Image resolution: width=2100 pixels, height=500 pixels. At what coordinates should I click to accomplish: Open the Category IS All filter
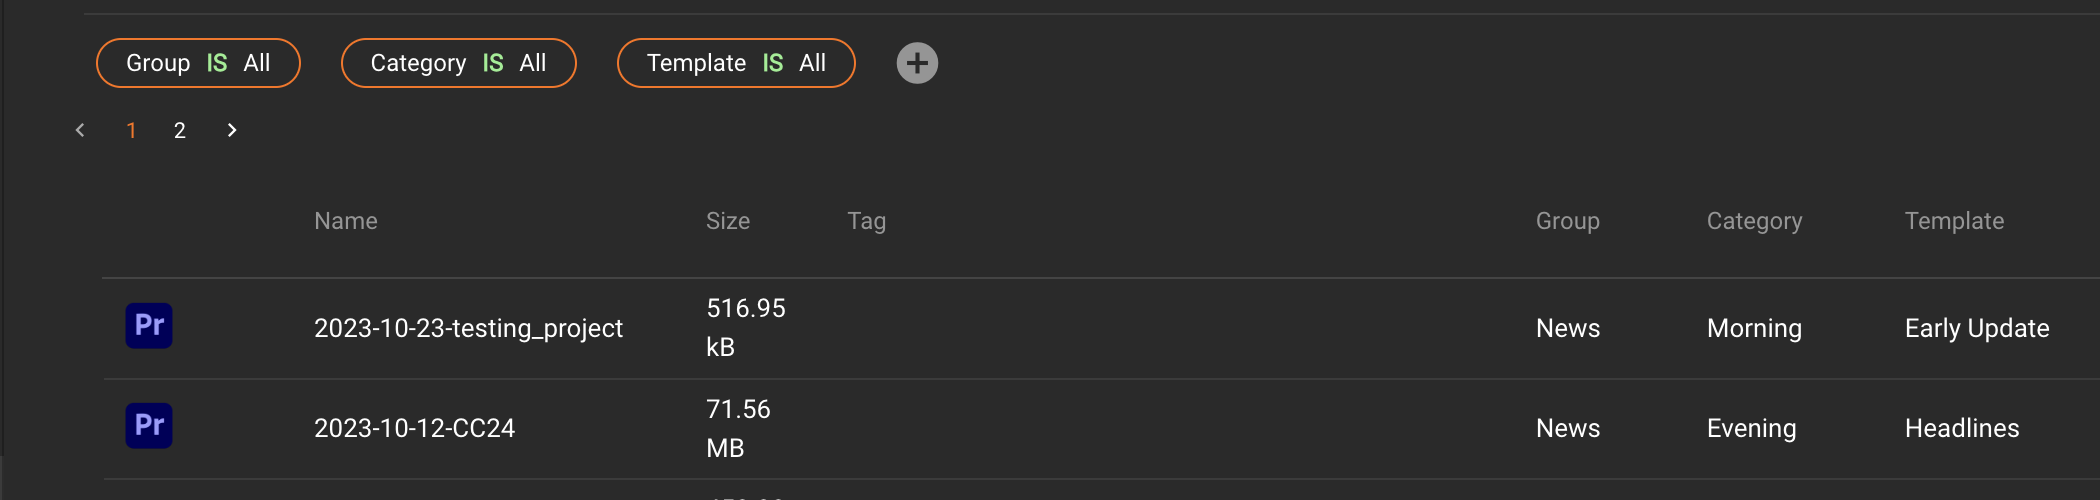click(x=458, y=63)
